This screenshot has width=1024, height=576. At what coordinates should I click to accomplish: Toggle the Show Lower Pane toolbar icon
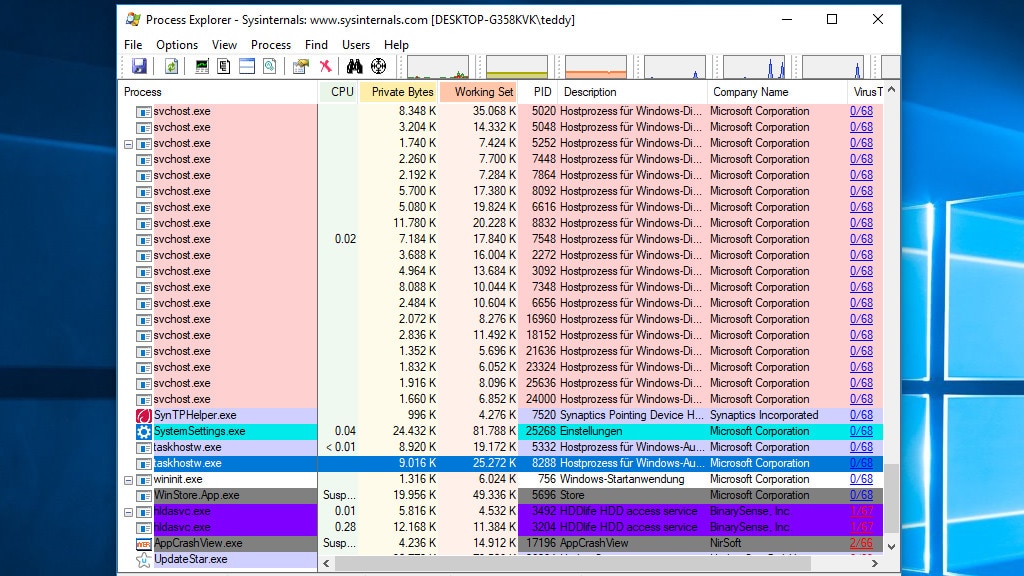tap(247, 66)
